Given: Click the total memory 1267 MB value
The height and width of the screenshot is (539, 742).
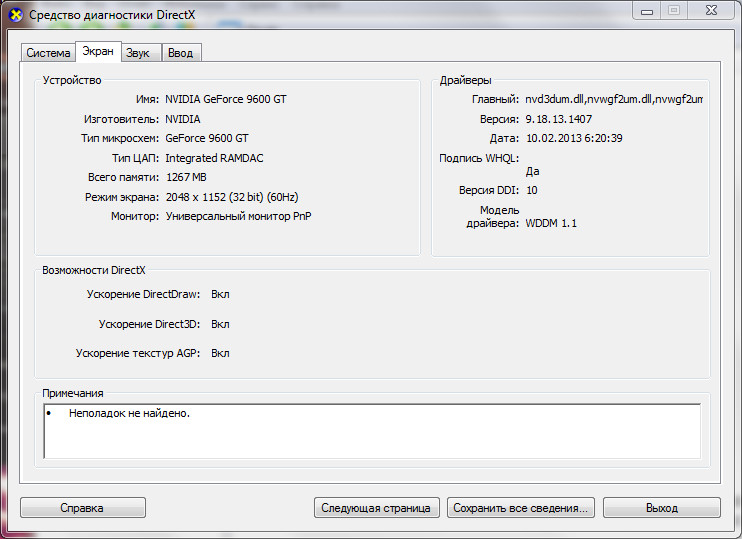Looking at the screenshot, I should (186, 177).
